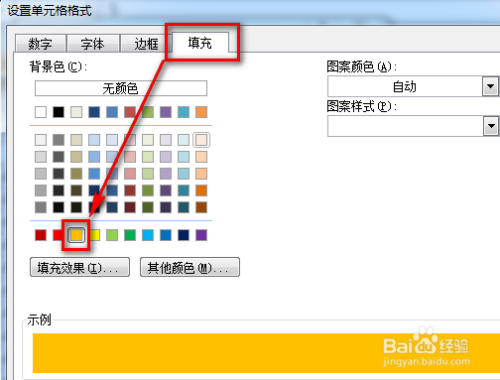This screenshot has height=380, width=500.
Task: Switch to the 数字 tab
Action: click(x=41, y=43)
